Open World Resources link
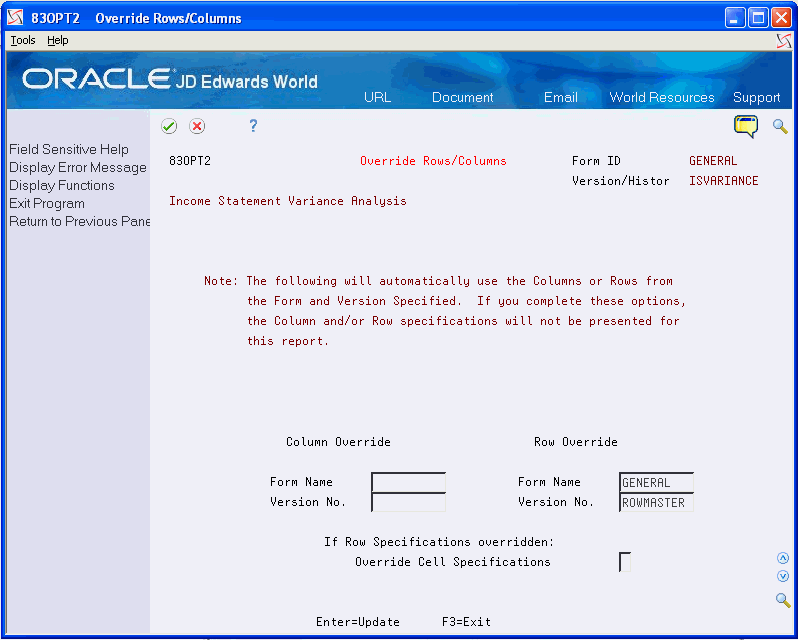The height and width of the screenshot is (640, 798). (662, 97)
